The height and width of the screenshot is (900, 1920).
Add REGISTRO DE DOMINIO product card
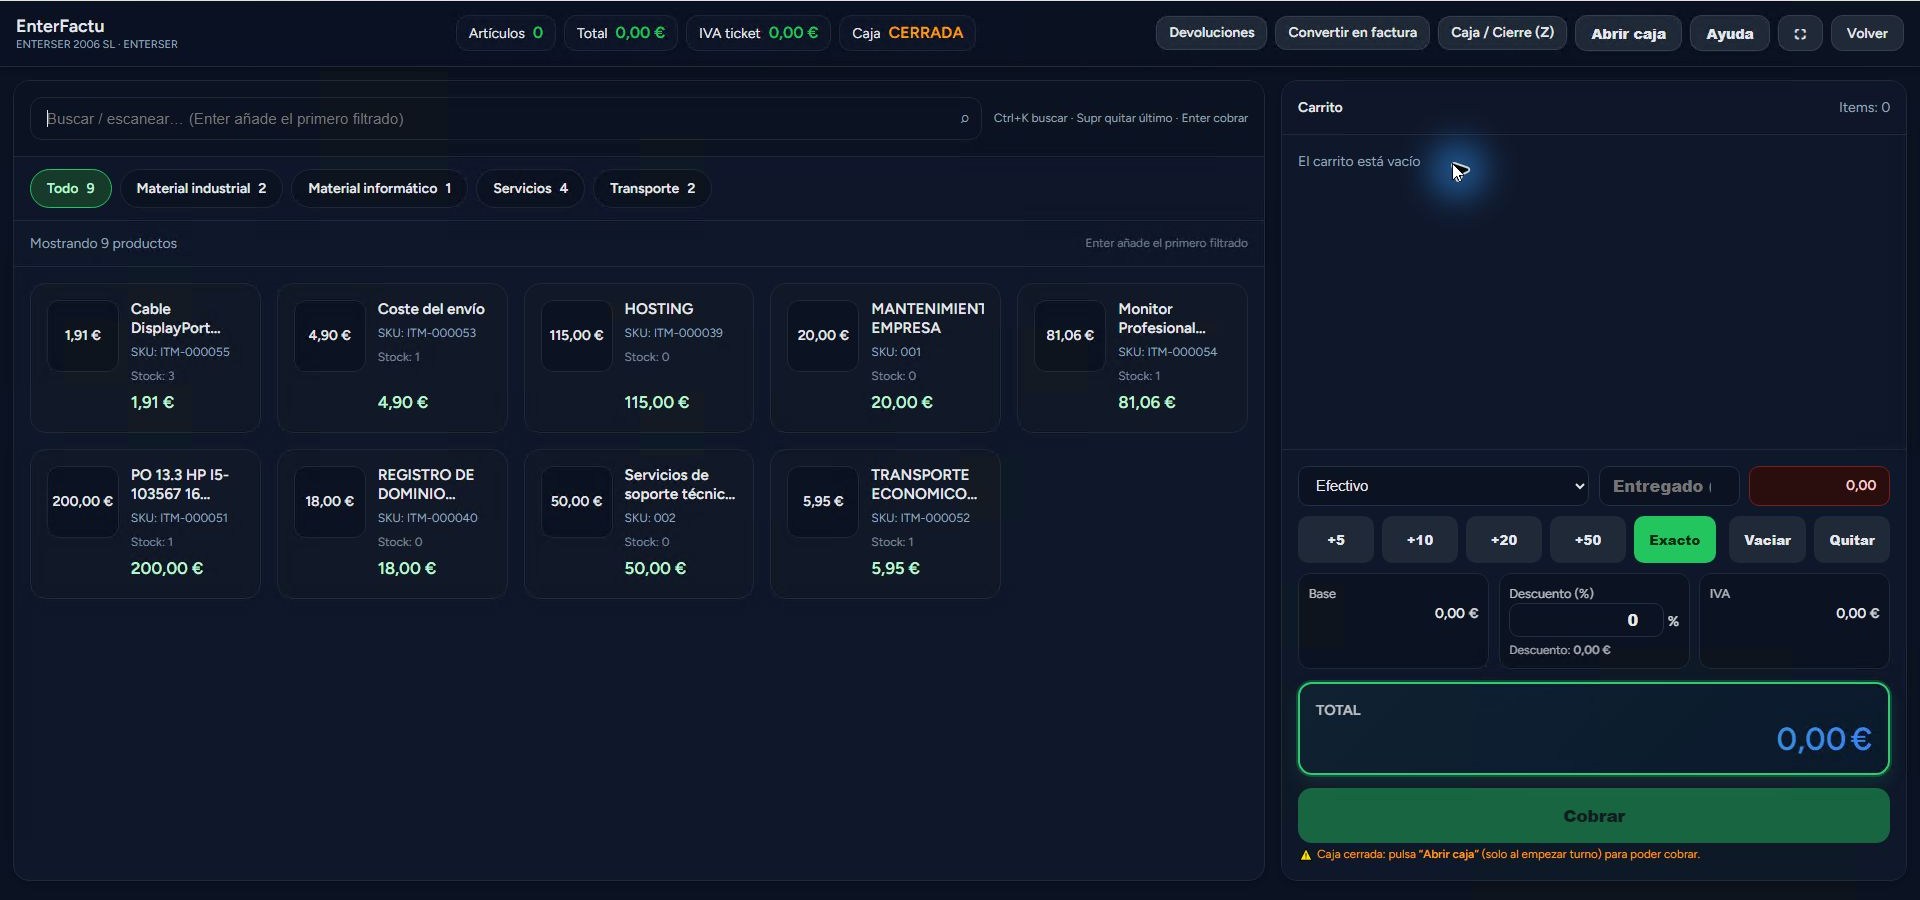pos(392,524)
